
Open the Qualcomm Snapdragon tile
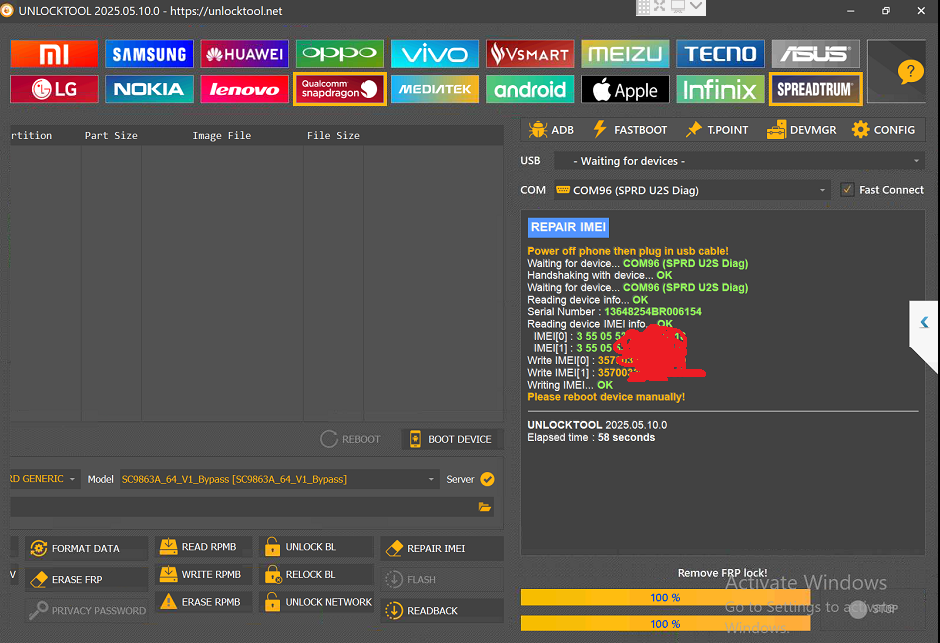339,89
